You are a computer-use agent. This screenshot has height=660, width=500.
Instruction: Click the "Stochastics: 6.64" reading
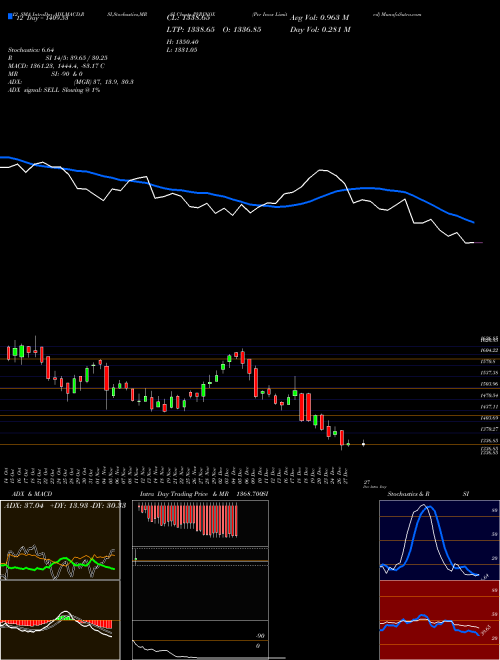pyautogui.click(x=31, y=50)
